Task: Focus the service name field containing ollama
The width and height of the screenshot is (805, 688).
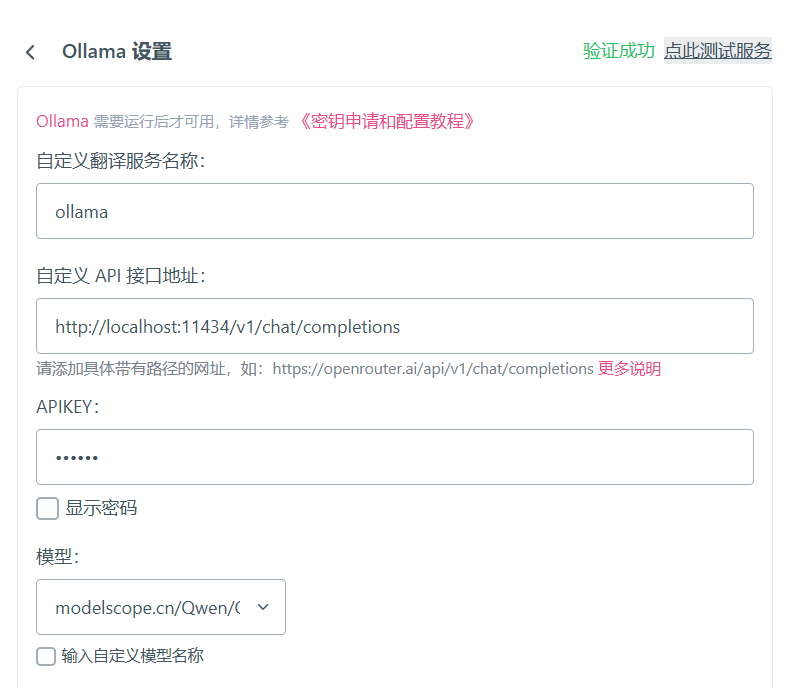Action: click(394, 211)
